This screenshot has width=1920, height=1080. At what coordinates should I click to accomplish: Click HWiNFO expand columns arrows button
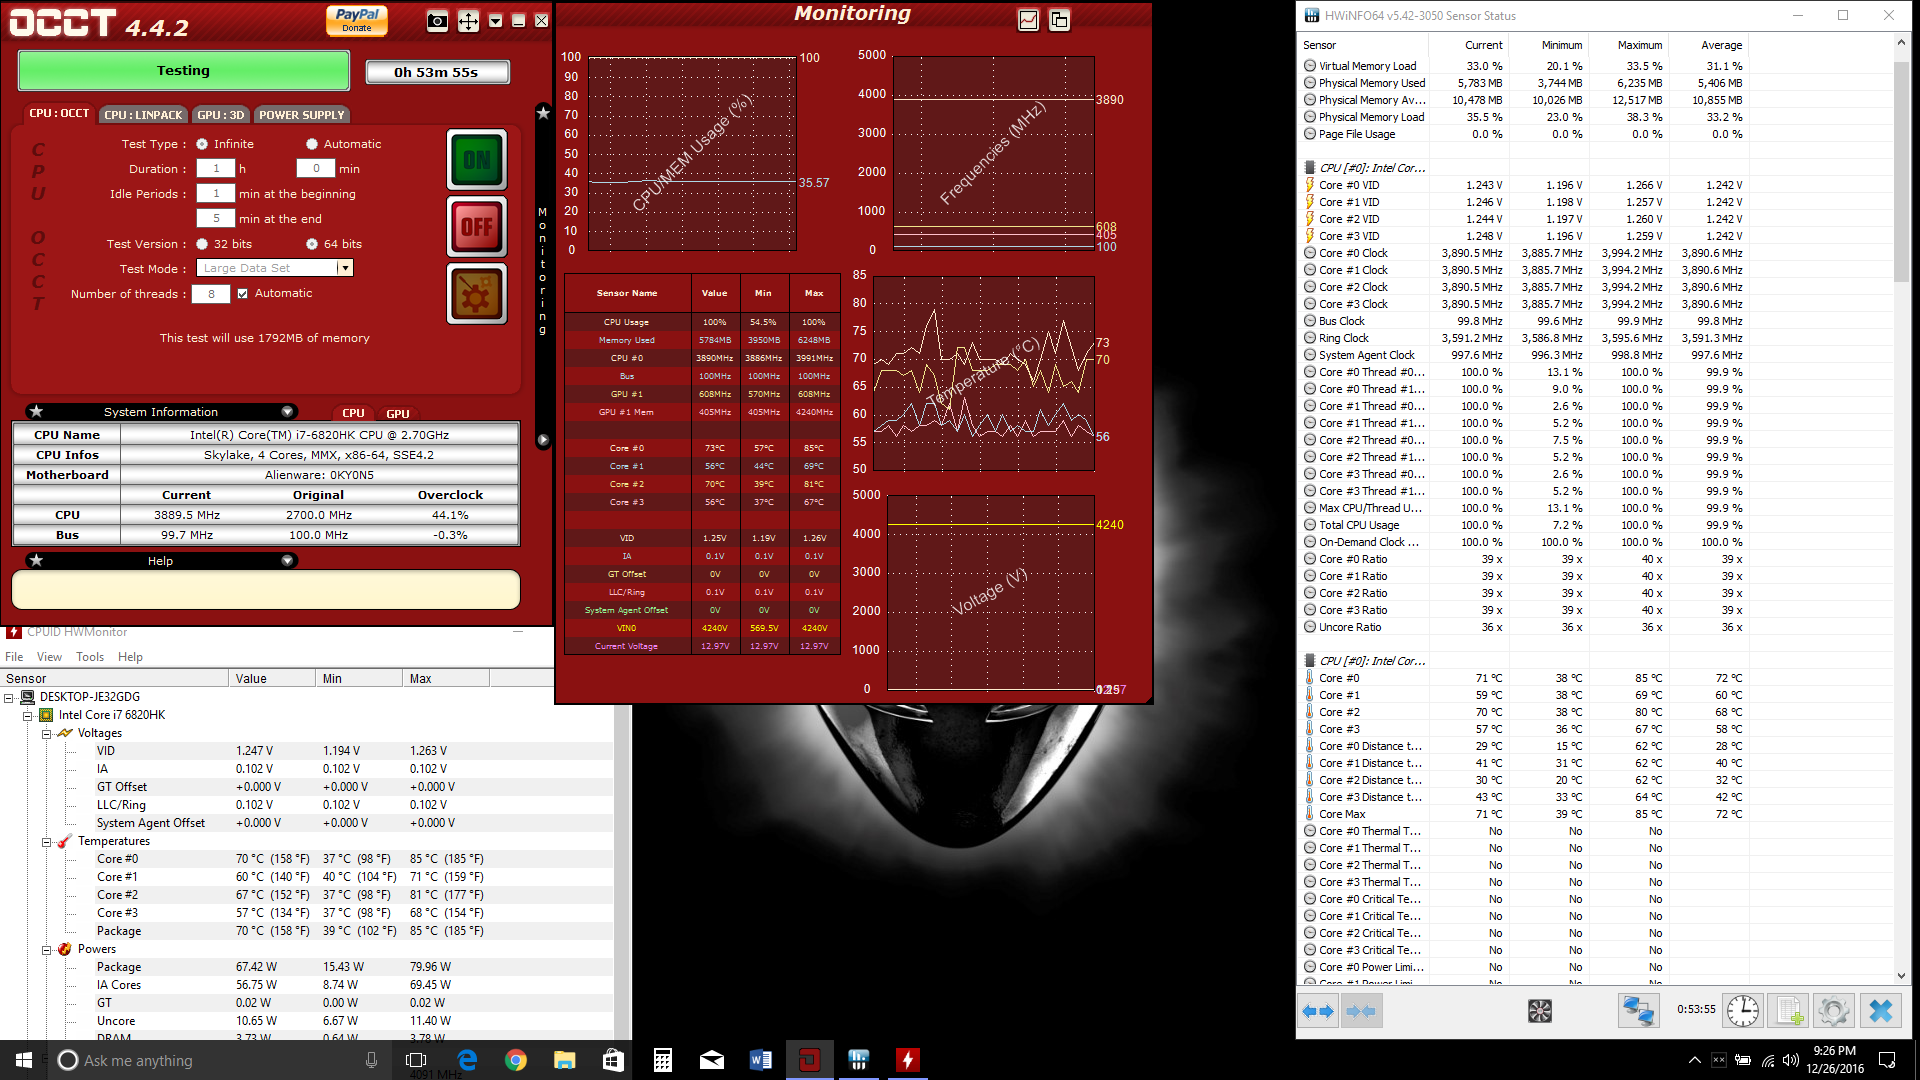point(1318,1012)
